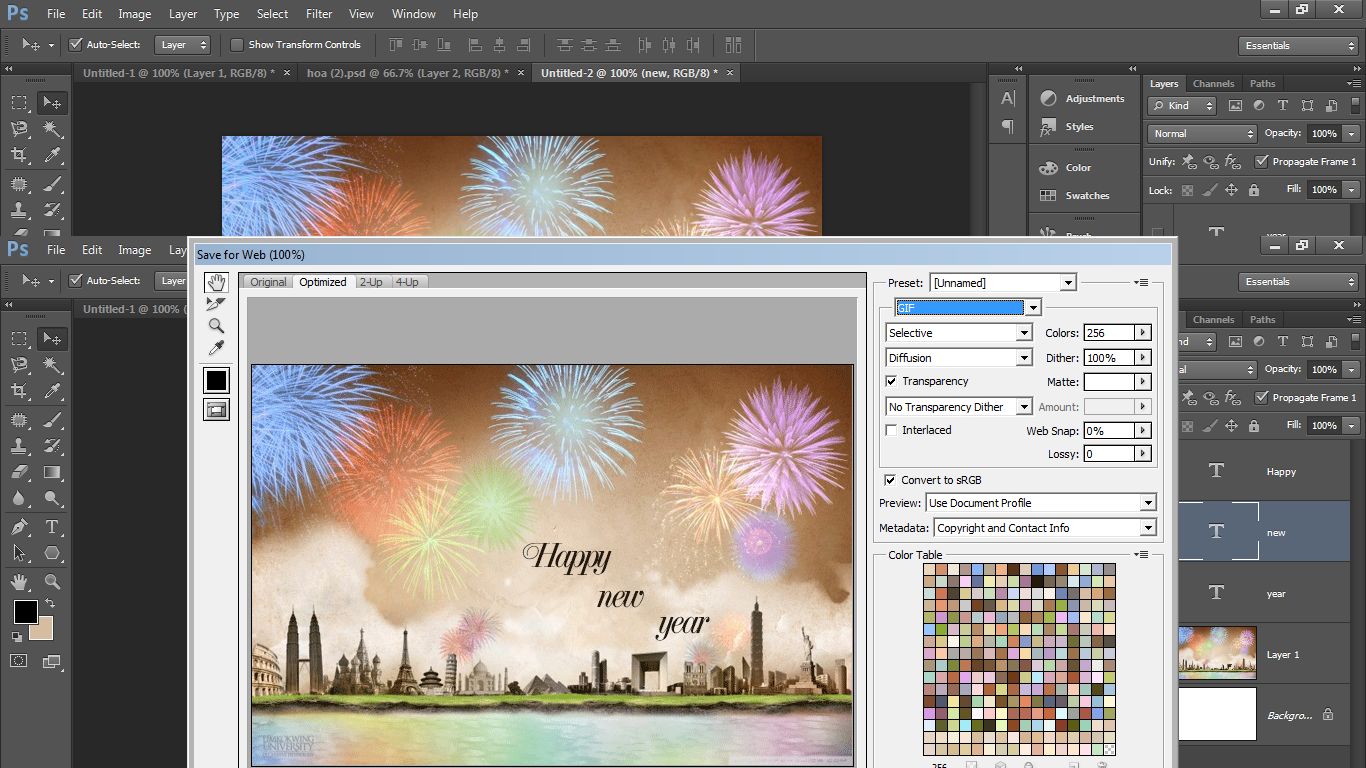Open the Swatches panel
Screen dimensions: 1366x768
click(x=1076, y=196)
